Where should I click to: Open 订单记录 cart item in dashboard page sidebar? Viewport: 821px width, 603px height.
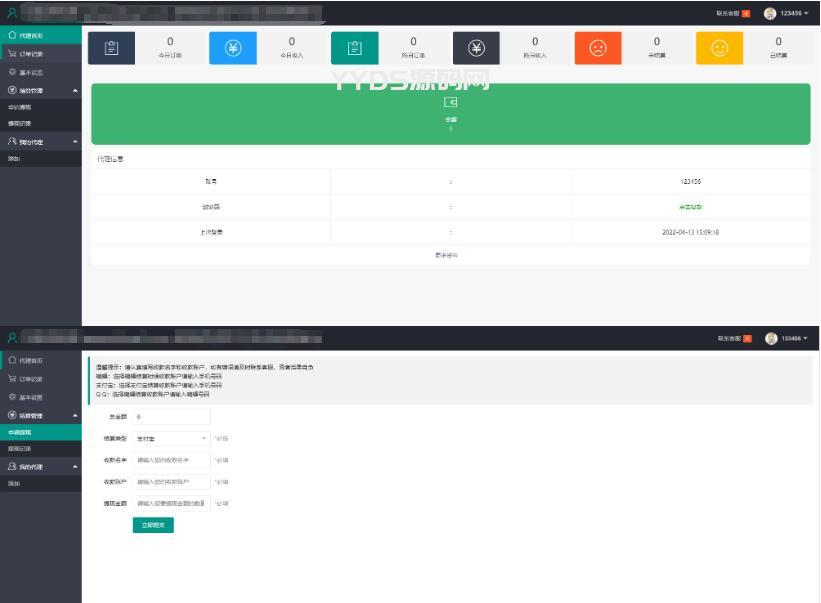click(x=31, y=54)
